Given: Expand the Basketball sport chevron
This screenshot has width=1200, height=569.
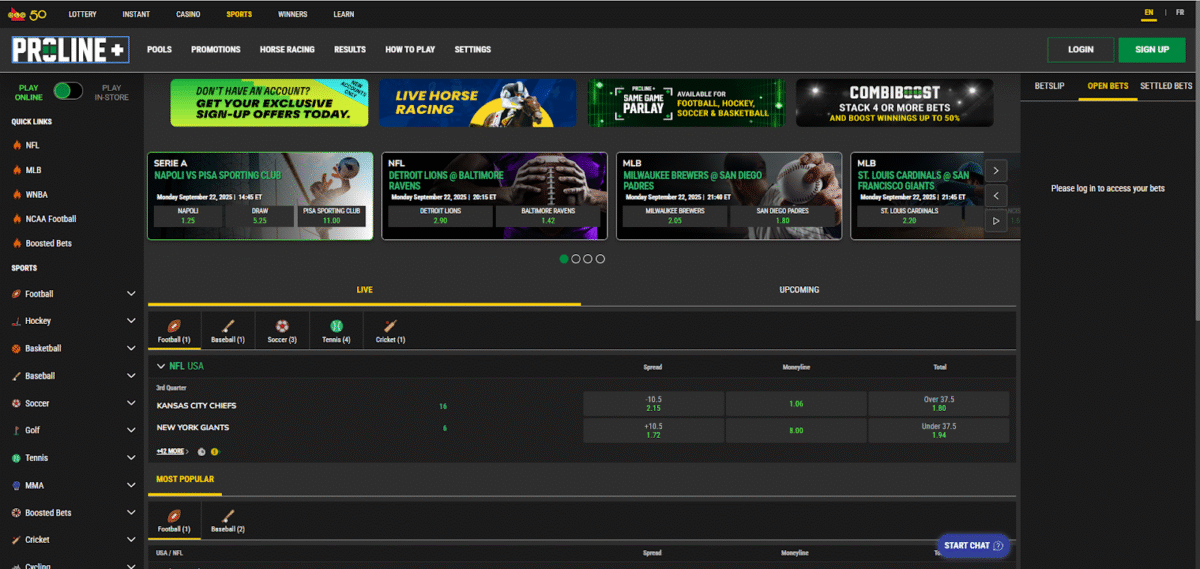Looking at the screenshot, I should click(x=131, y=348).
